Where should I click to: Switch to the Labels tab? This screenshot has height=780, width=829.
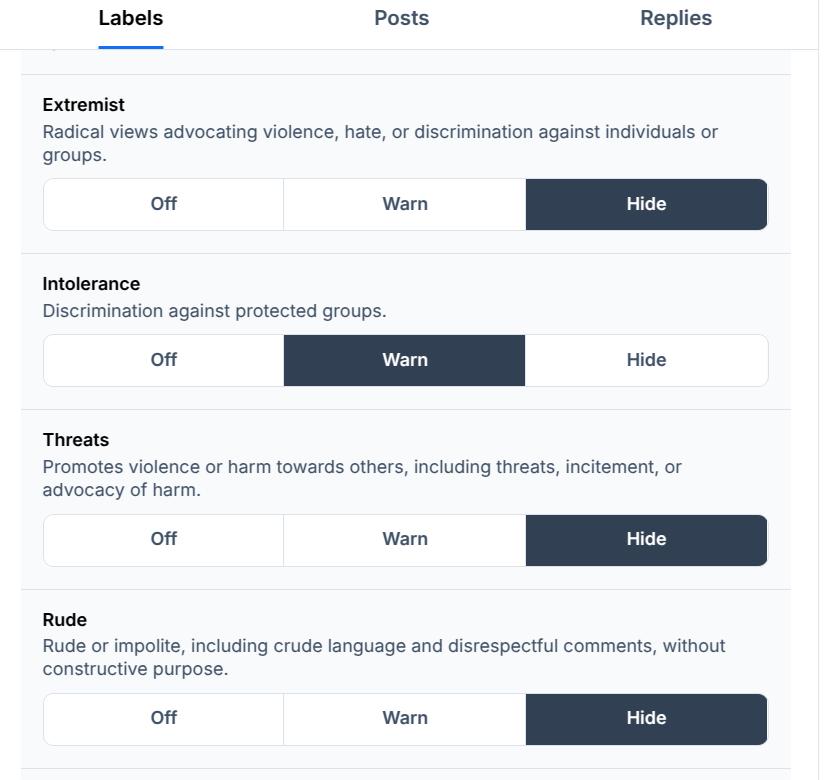click(131, 19)
